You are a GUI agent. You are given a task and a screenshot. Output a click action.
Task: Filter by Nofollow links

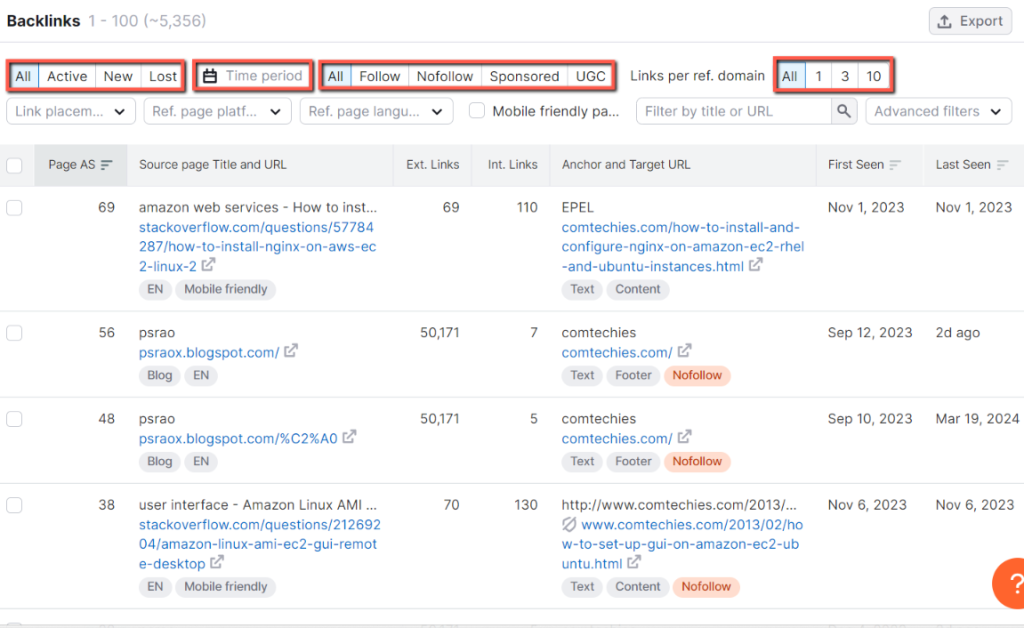[445, 76]
